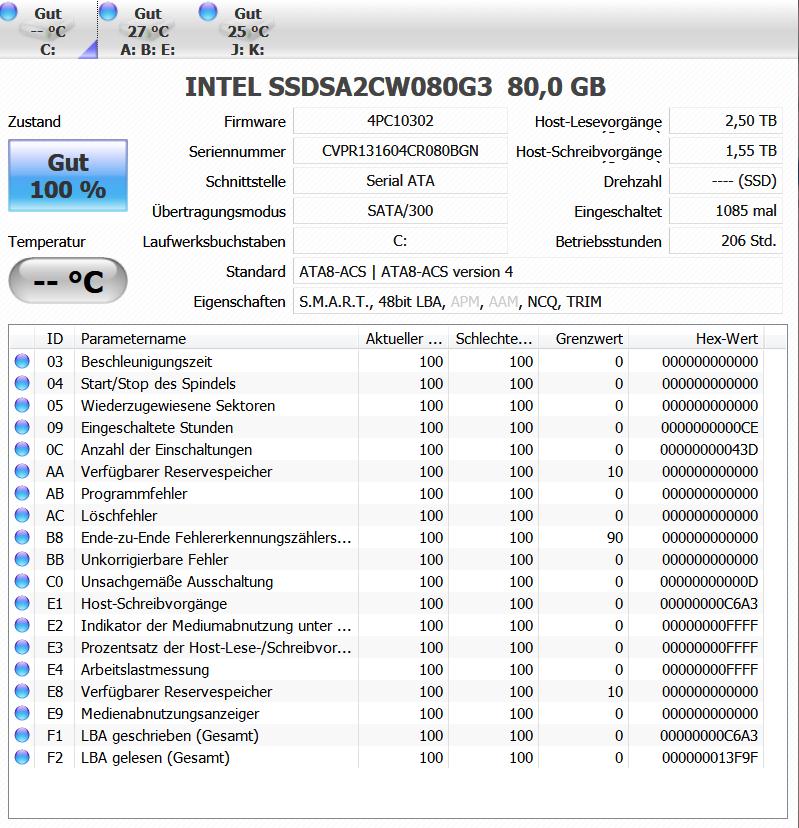
Task: Sort by ID column header
Action: pyautogui.click(x=54, y=338)
